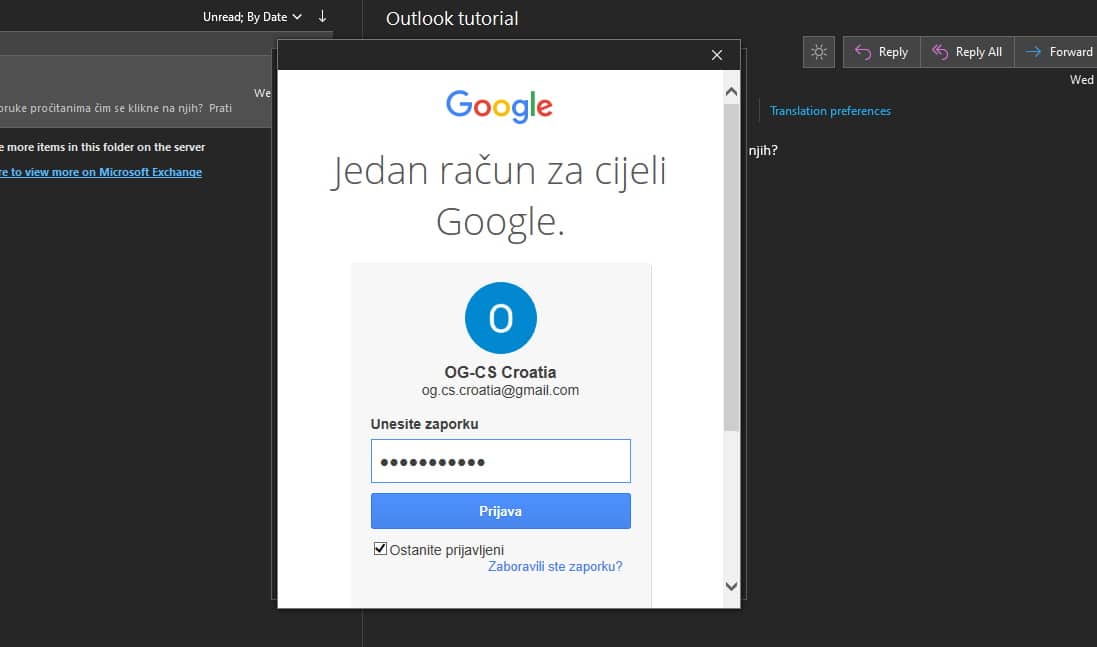Forward the Outlook tutorial message
This screenshot has width=1097, height=647.
1058,52
